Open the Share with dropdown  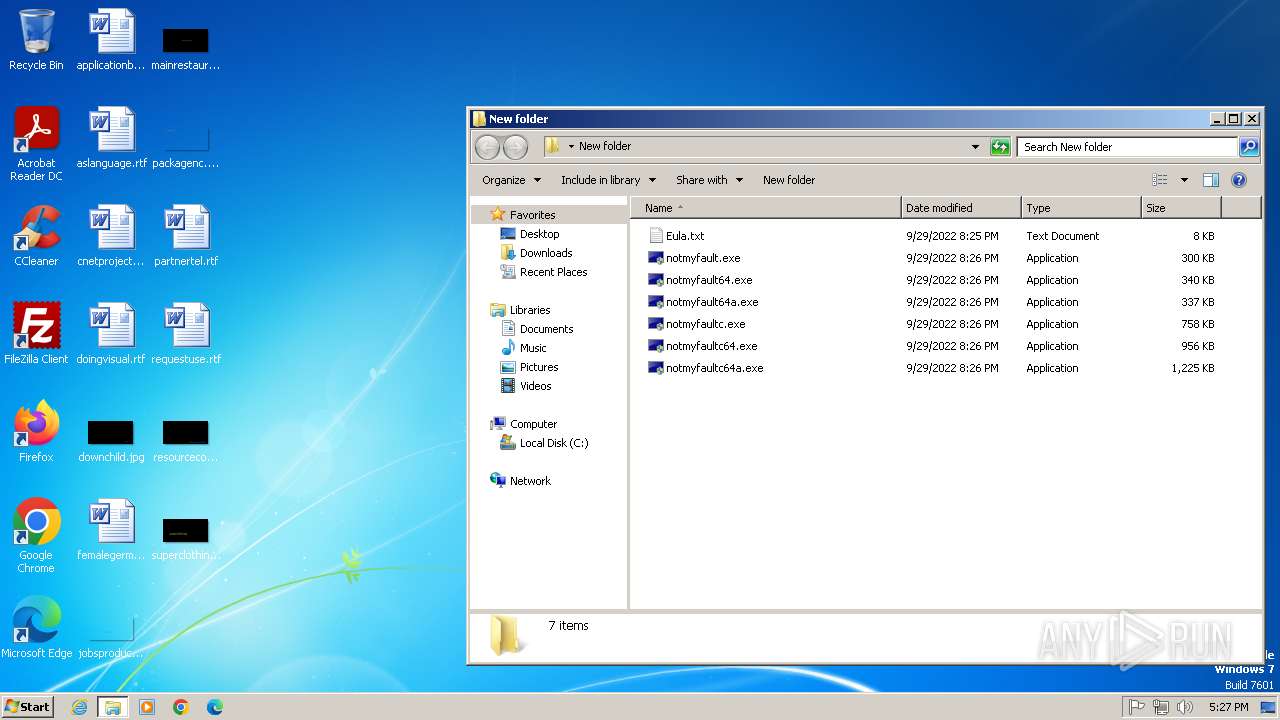[x=709, y=180]
